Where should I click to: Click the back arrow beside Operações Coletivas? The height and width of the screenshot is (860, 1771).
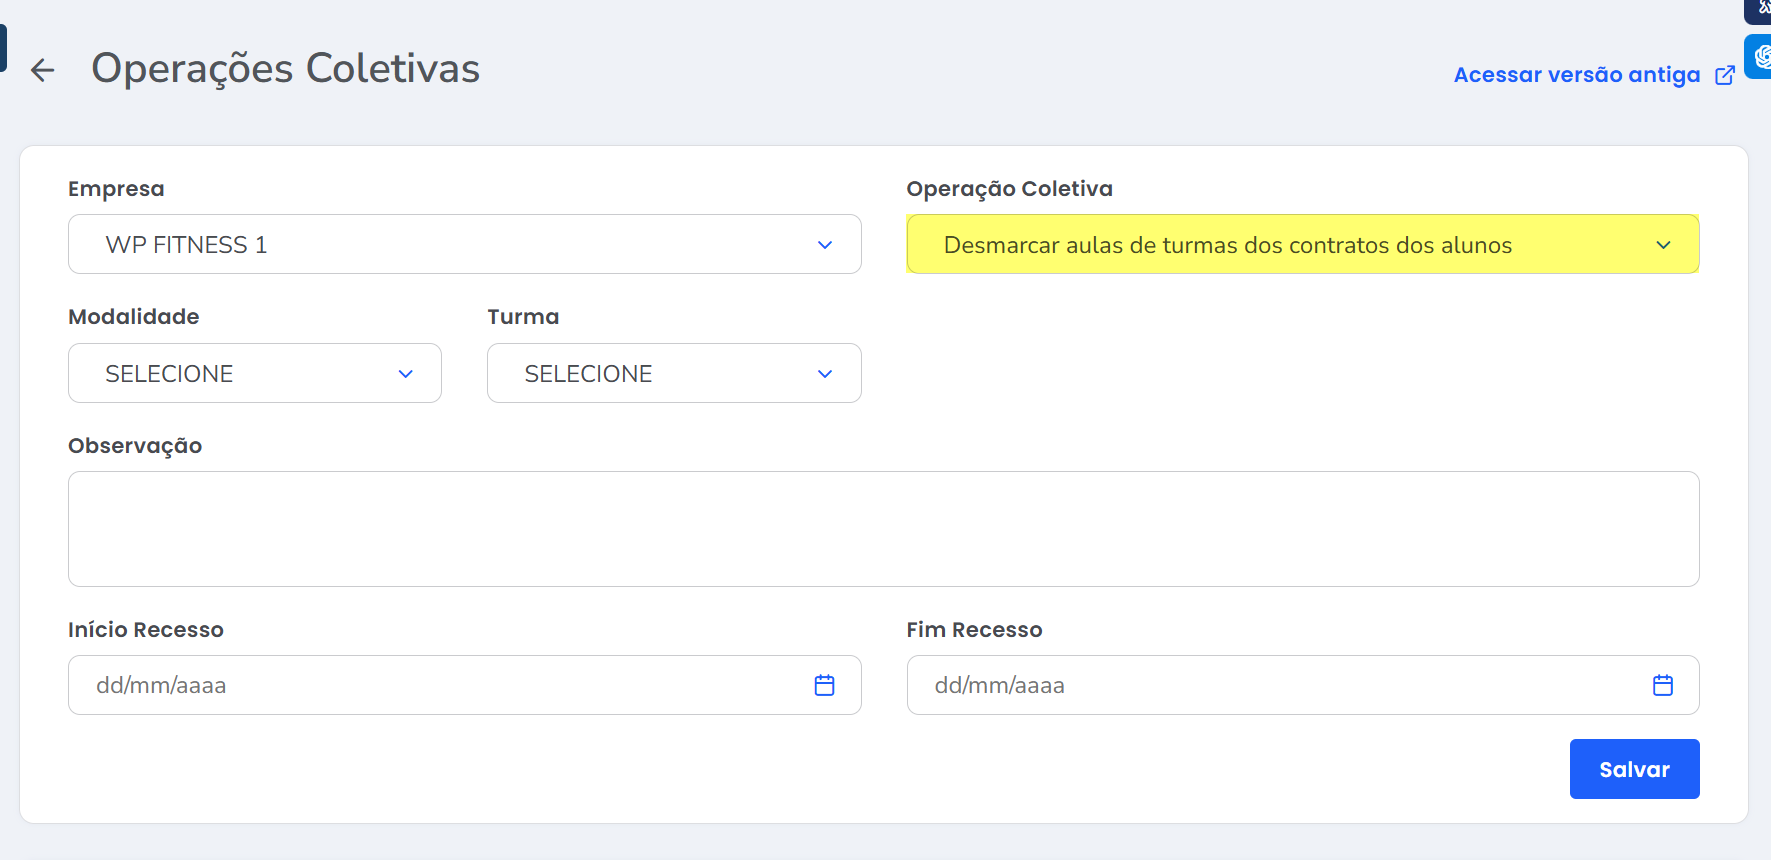pyautogui.click(x=42, y=70)
